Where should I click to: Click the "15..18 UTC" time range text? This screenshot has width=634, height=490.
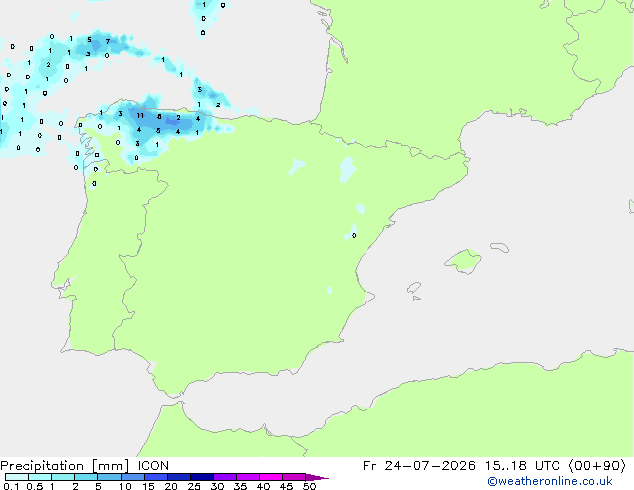[523, 466]
